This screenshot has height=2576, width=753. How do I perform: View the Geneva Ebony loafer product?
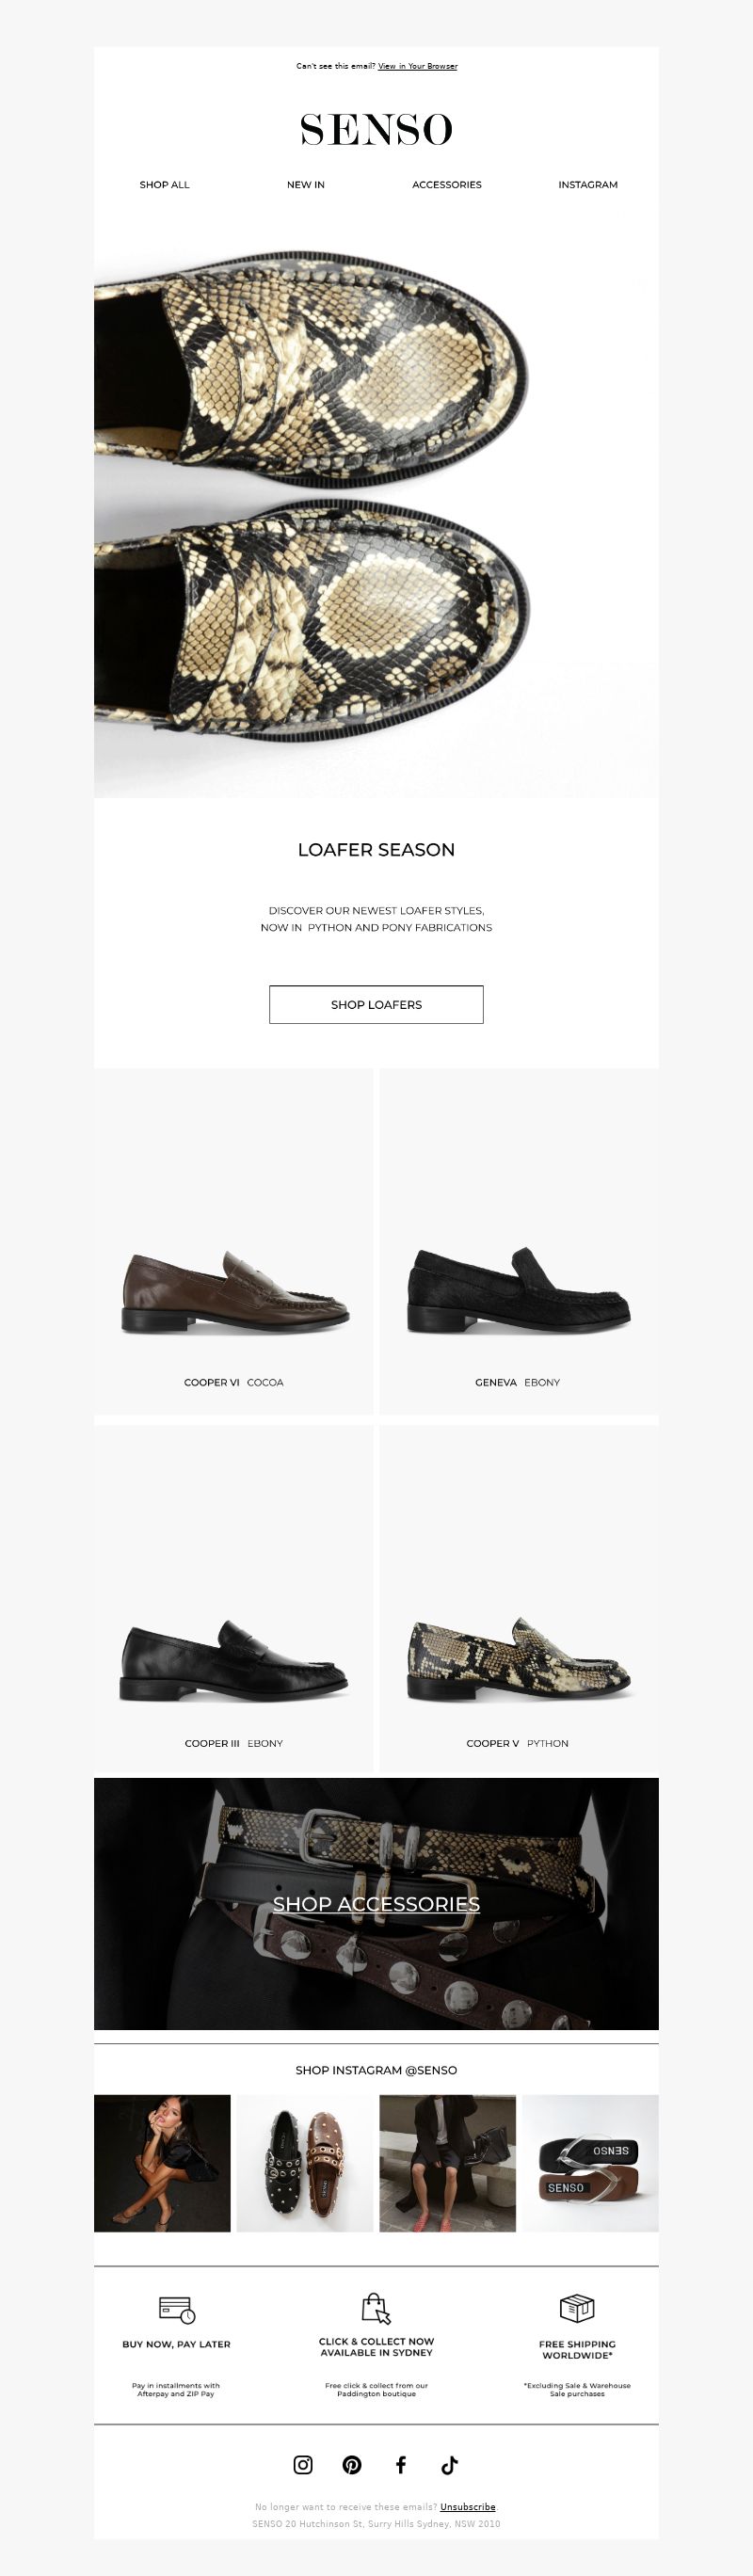pyautogui.click(x=519, y=1241)
